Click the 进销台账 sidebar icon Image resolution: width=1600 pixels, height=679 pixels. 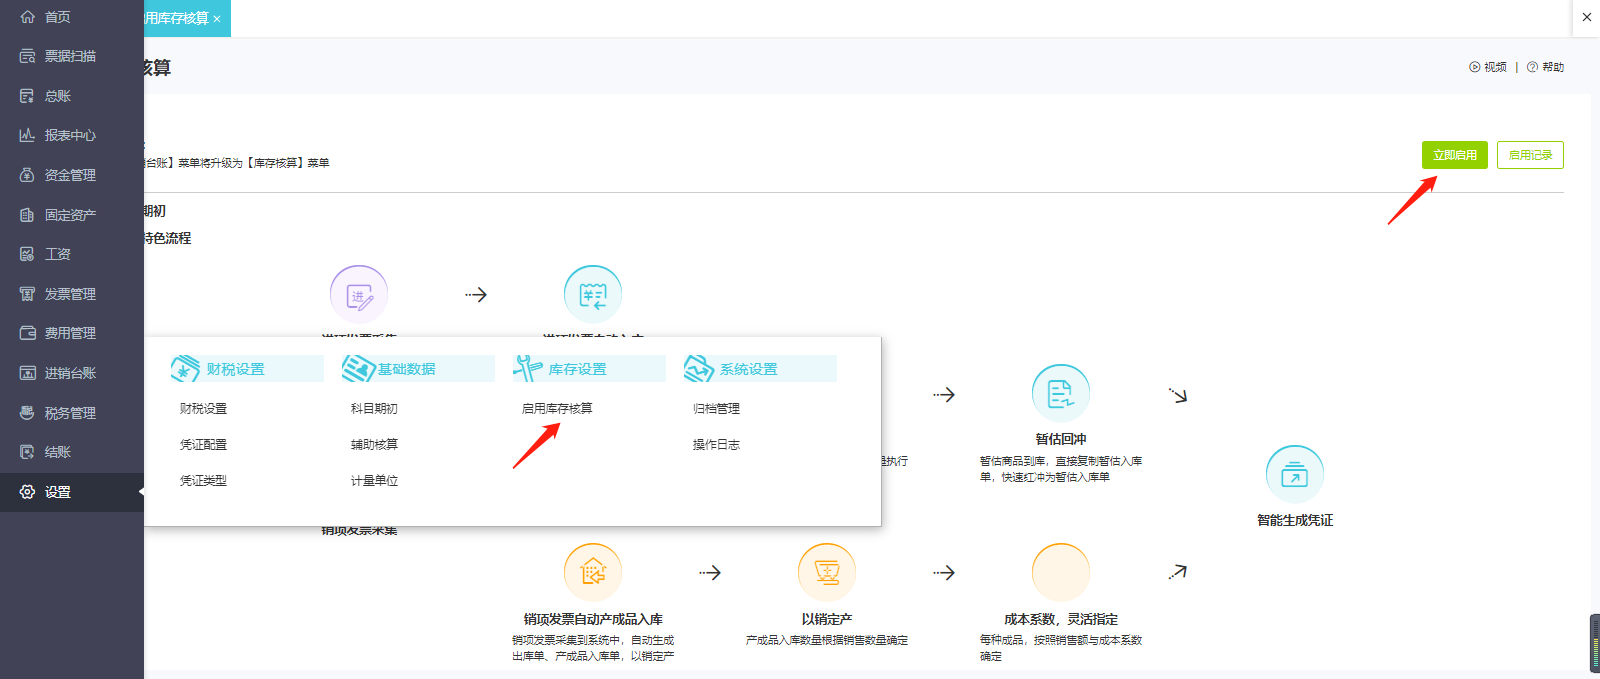(27, 373)
